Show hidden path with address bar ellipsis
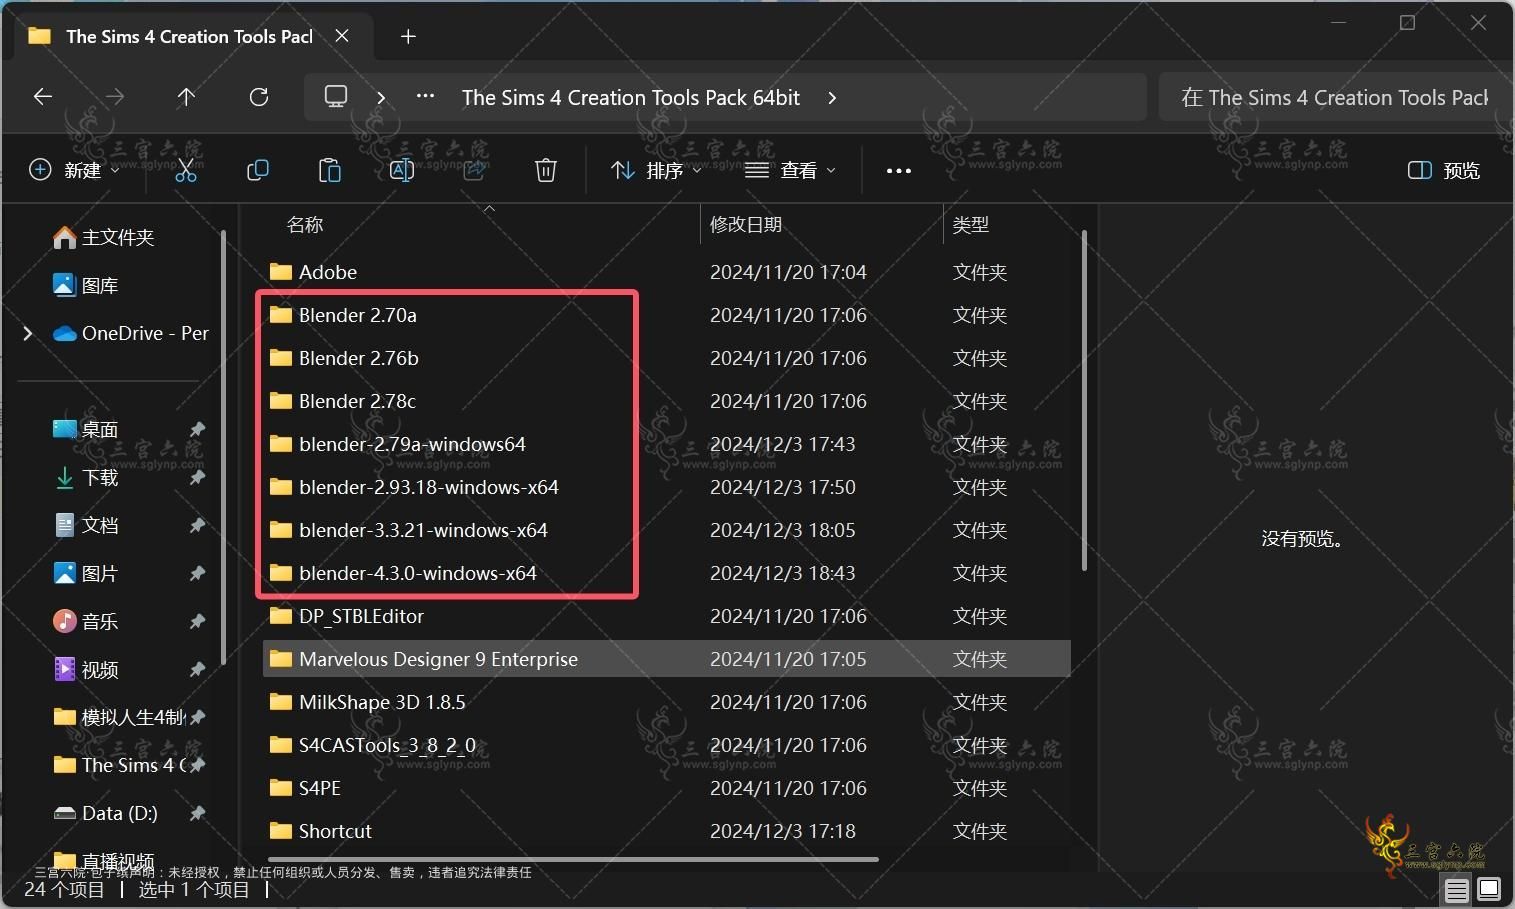This screenshot has width=1515, height=909. (x=425, y=97)
